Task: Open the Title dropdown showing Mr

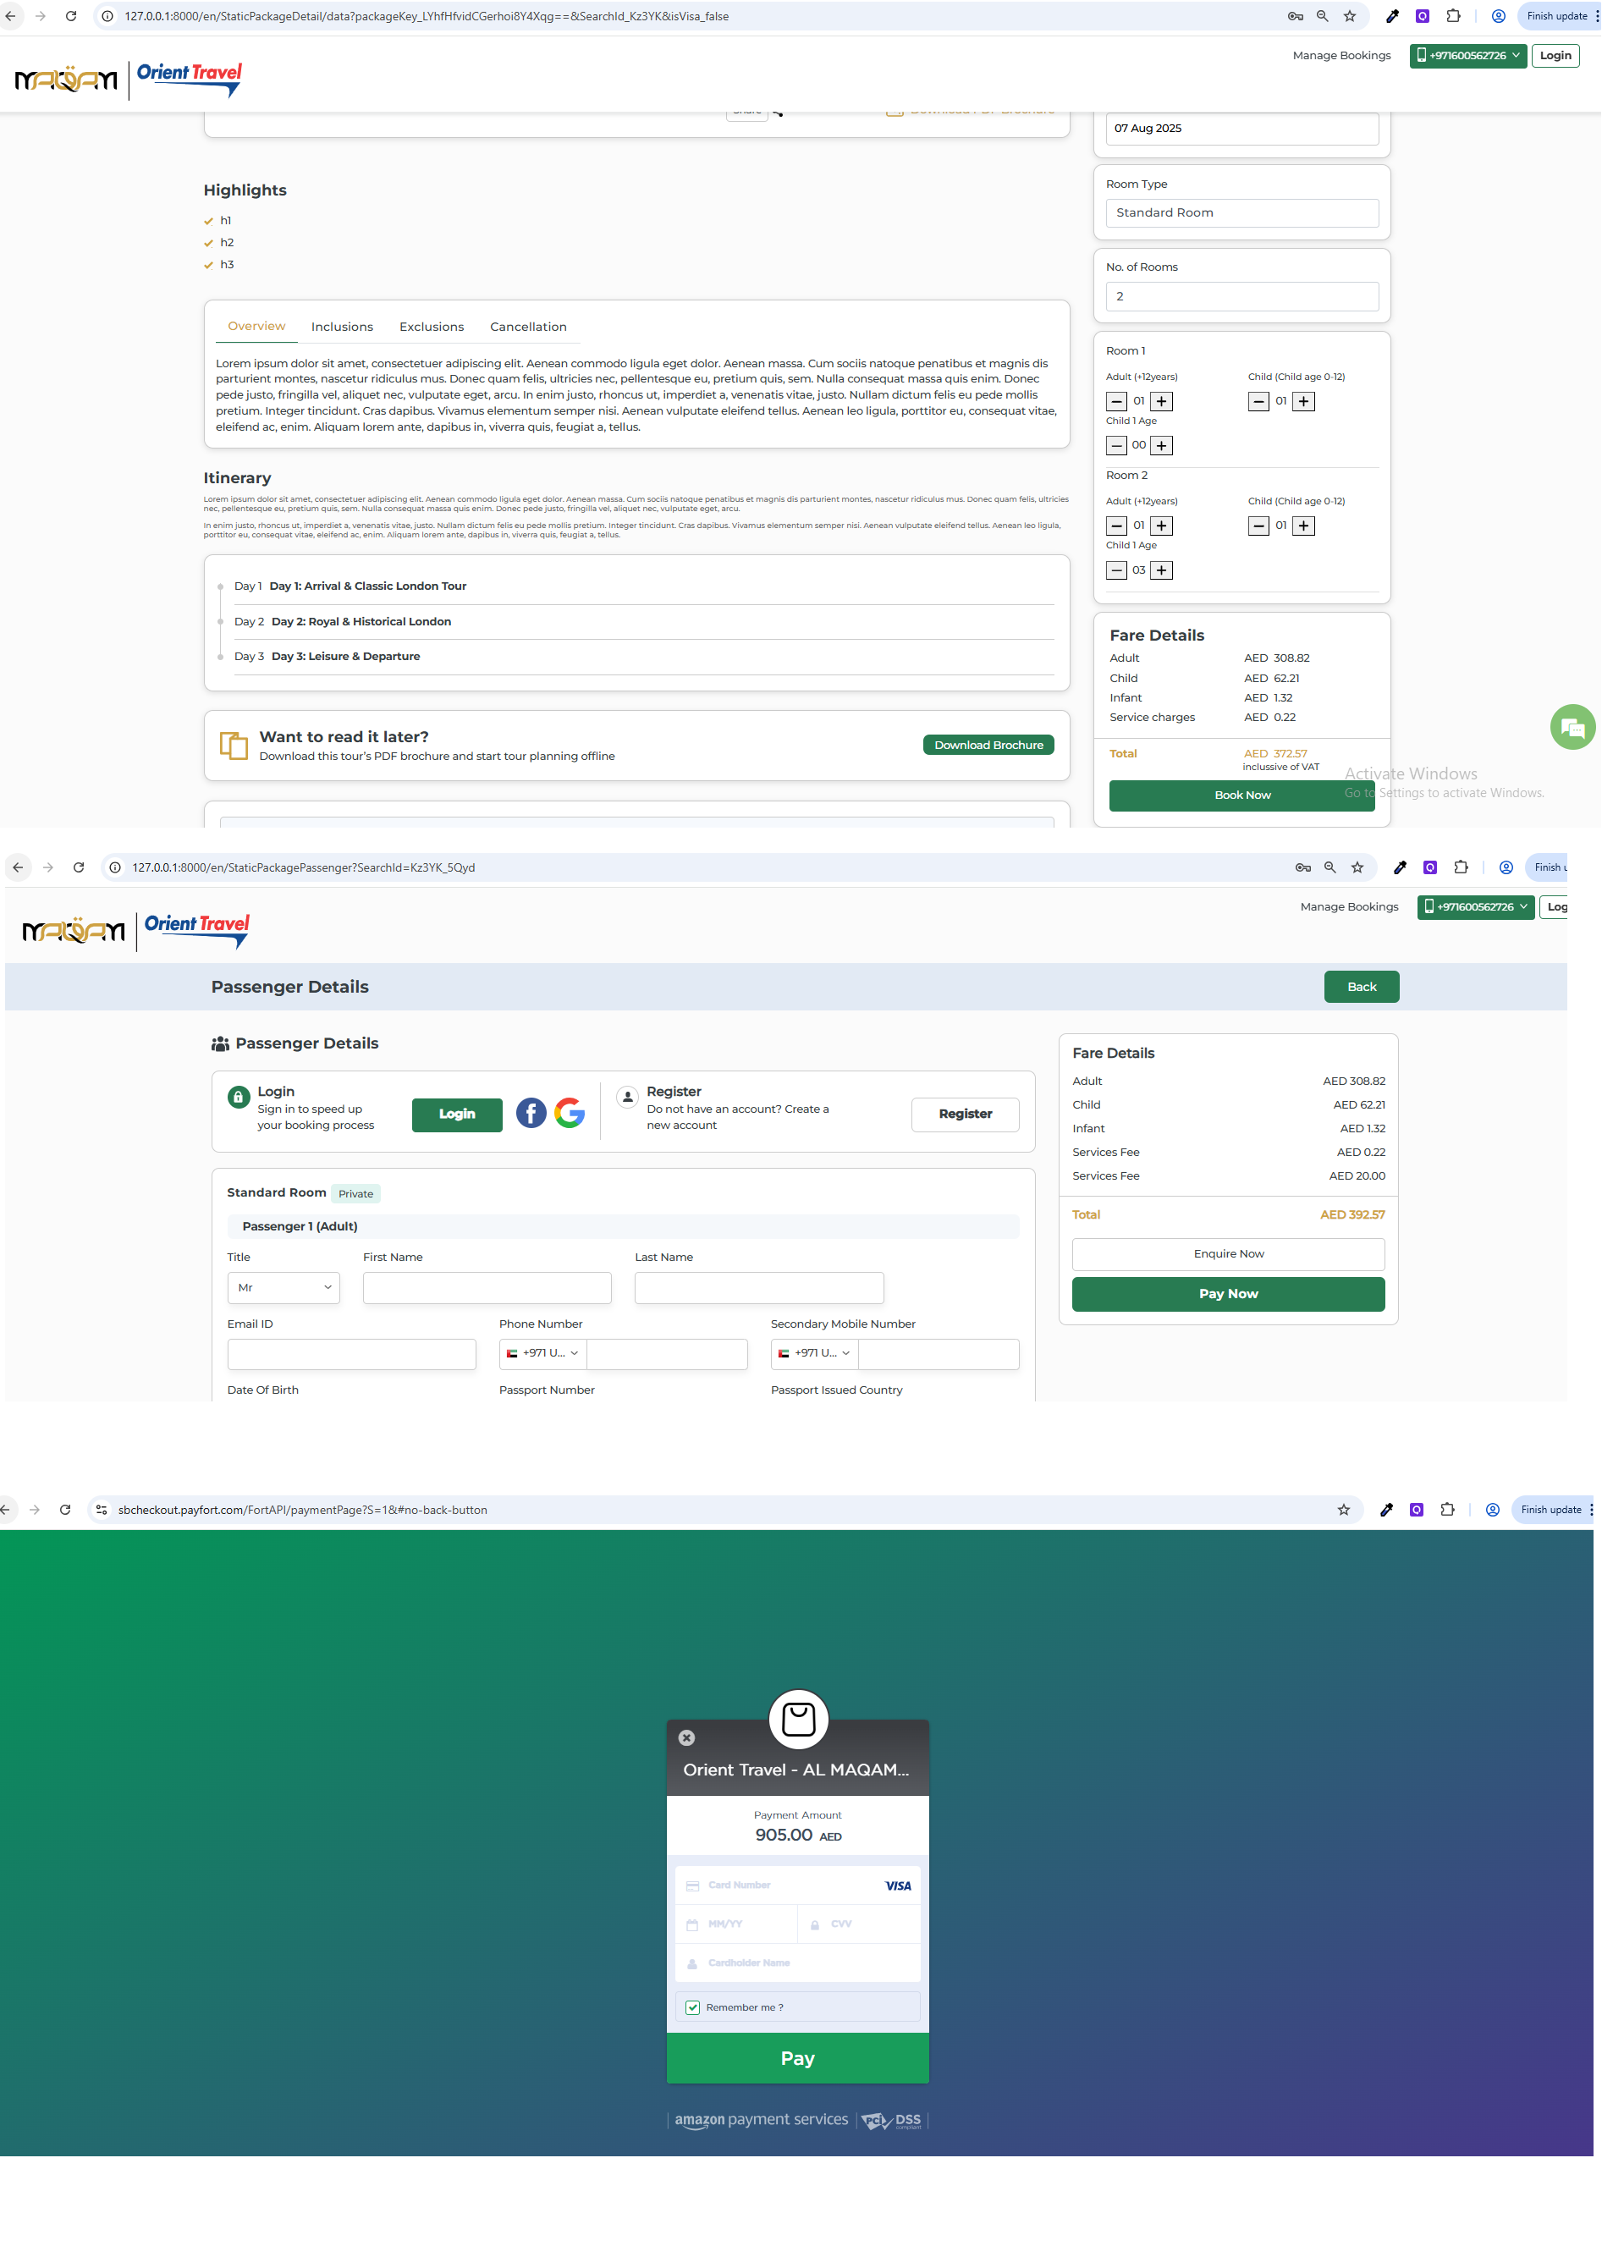Action: click(x=287, y=1306)
